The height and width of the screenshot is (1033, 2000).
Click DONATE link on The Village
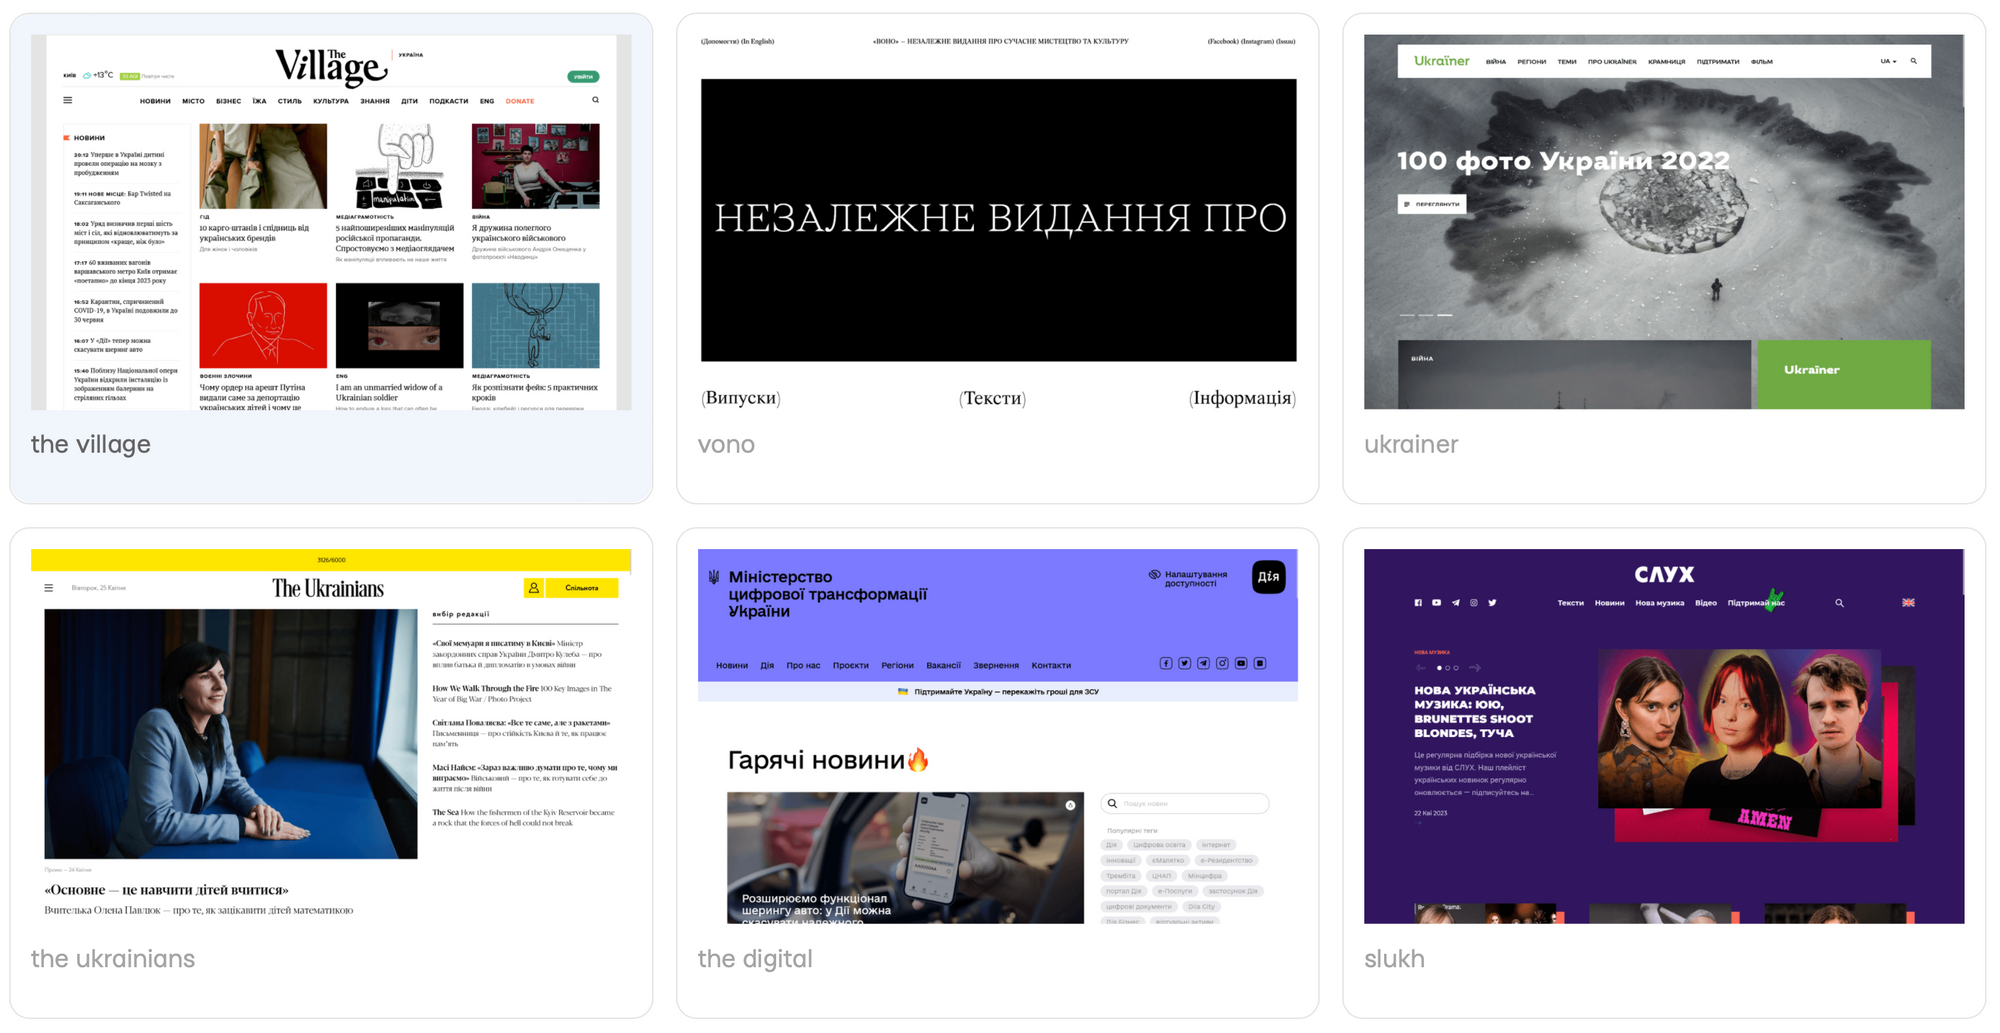520,101
